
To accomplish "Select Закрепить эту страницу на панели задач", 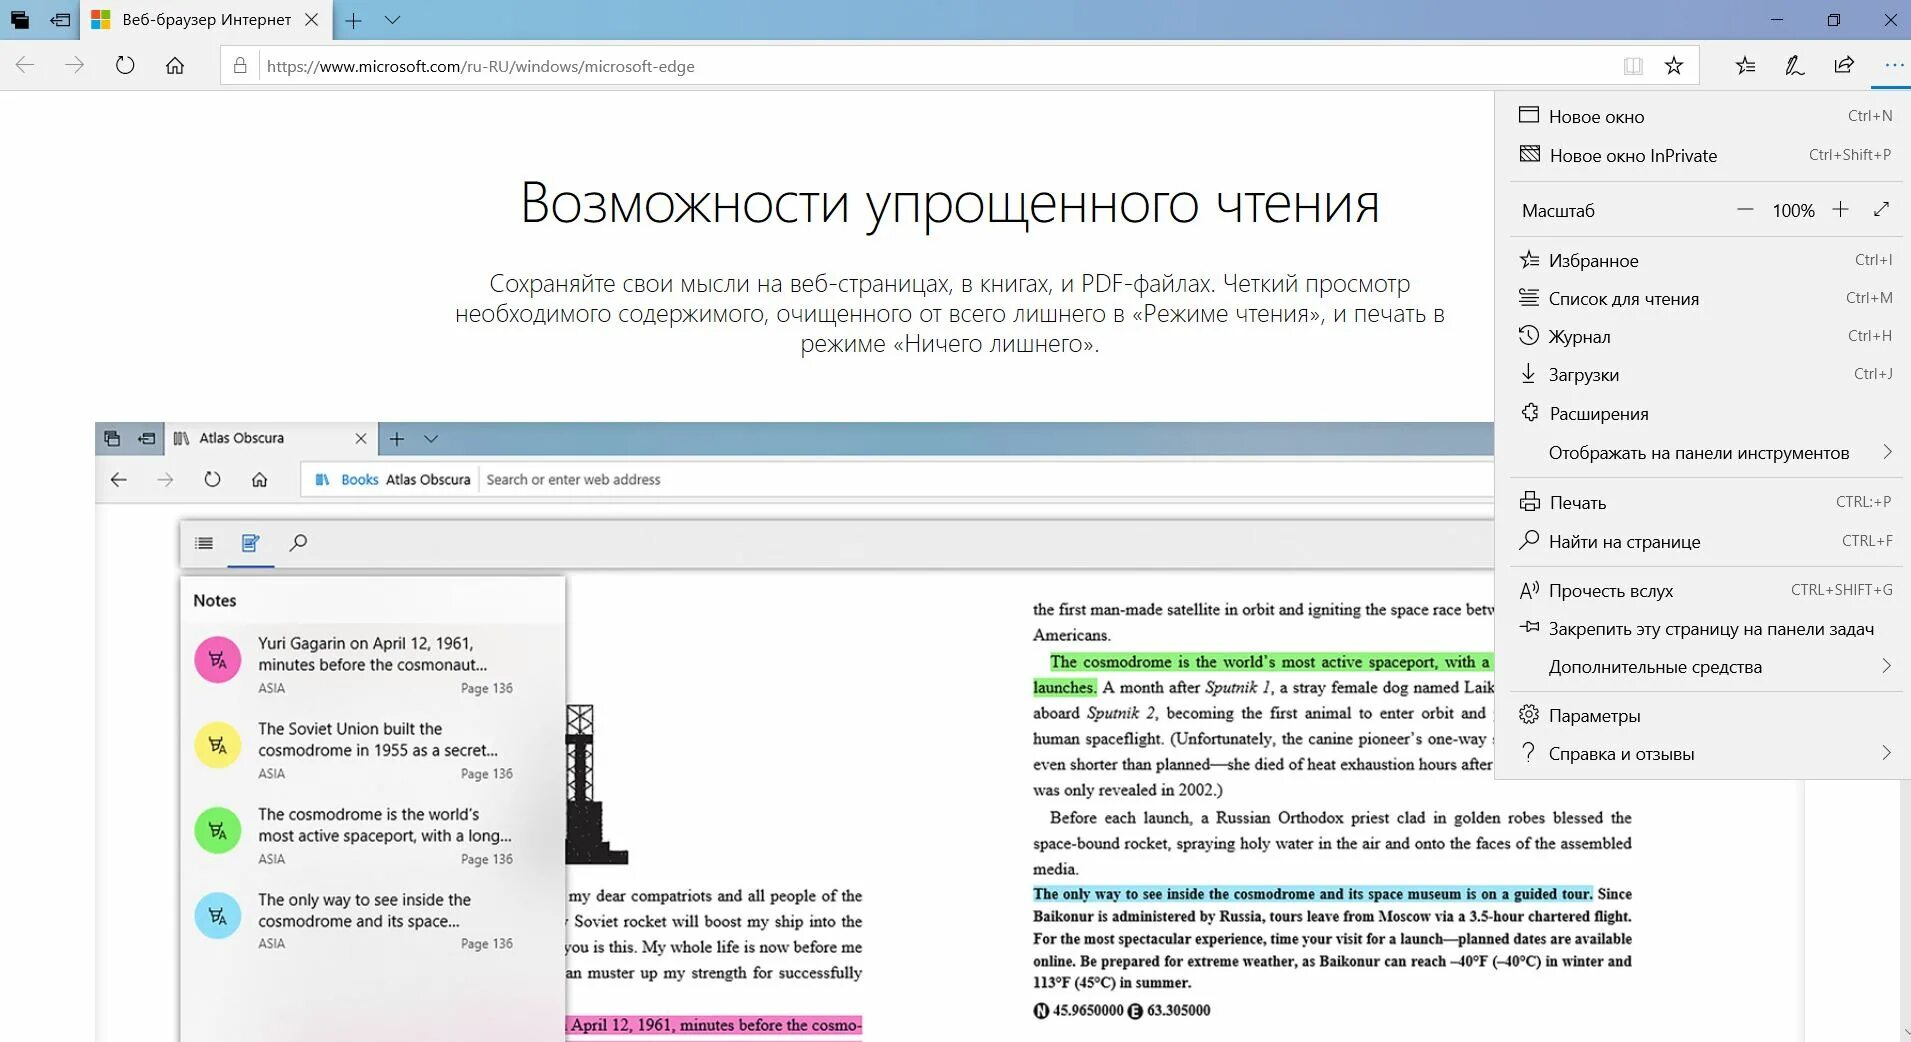I will 1704,628.
